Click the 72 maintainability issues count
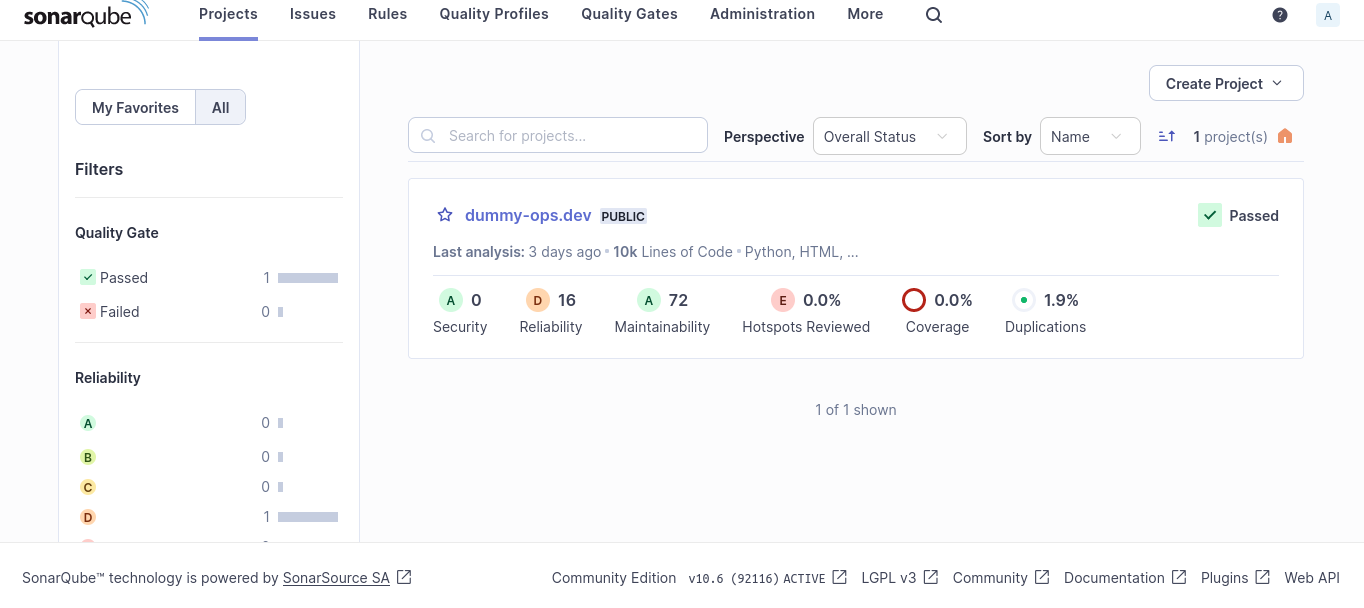Viewport: 1364px width, 608px height. (x=678, y=300)
